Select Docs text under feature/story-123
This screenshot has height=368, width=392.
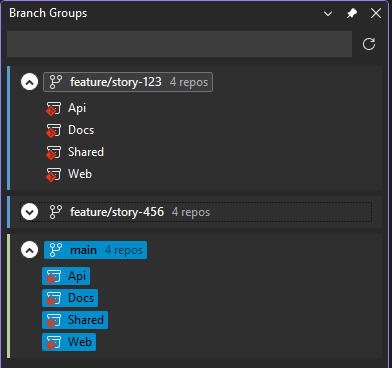[81, 130]
